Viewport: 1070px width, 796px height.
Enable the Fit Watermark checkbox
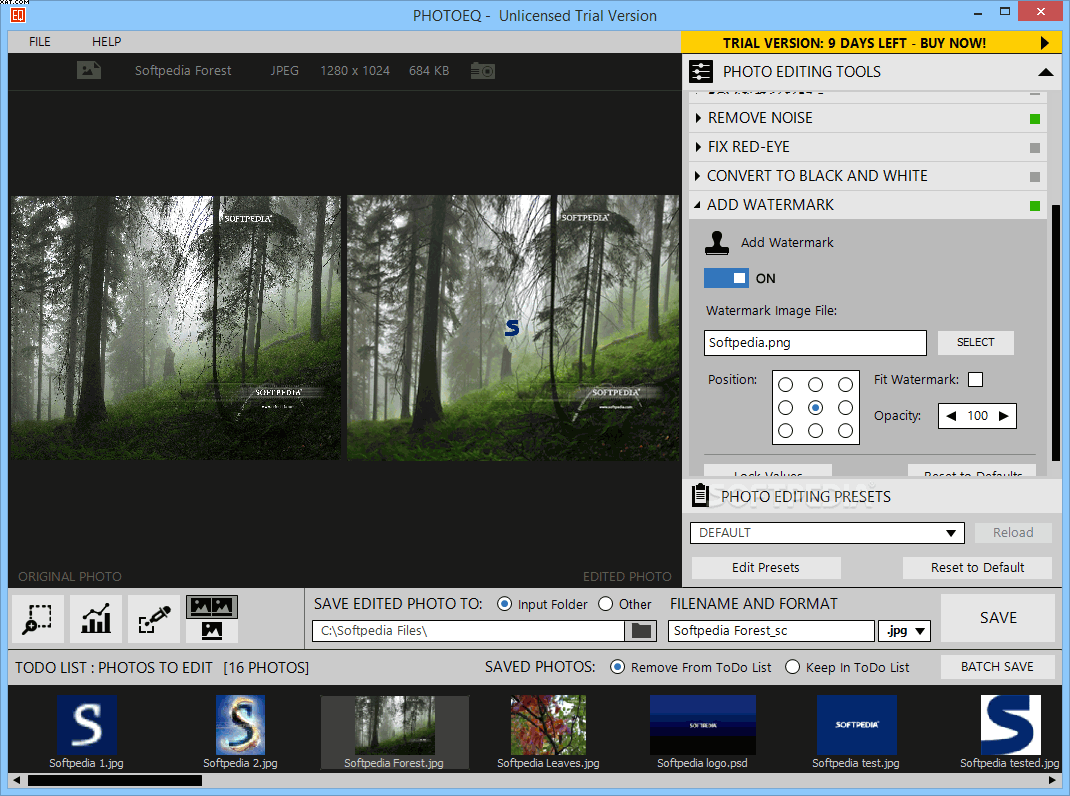[x=976, y=380]
